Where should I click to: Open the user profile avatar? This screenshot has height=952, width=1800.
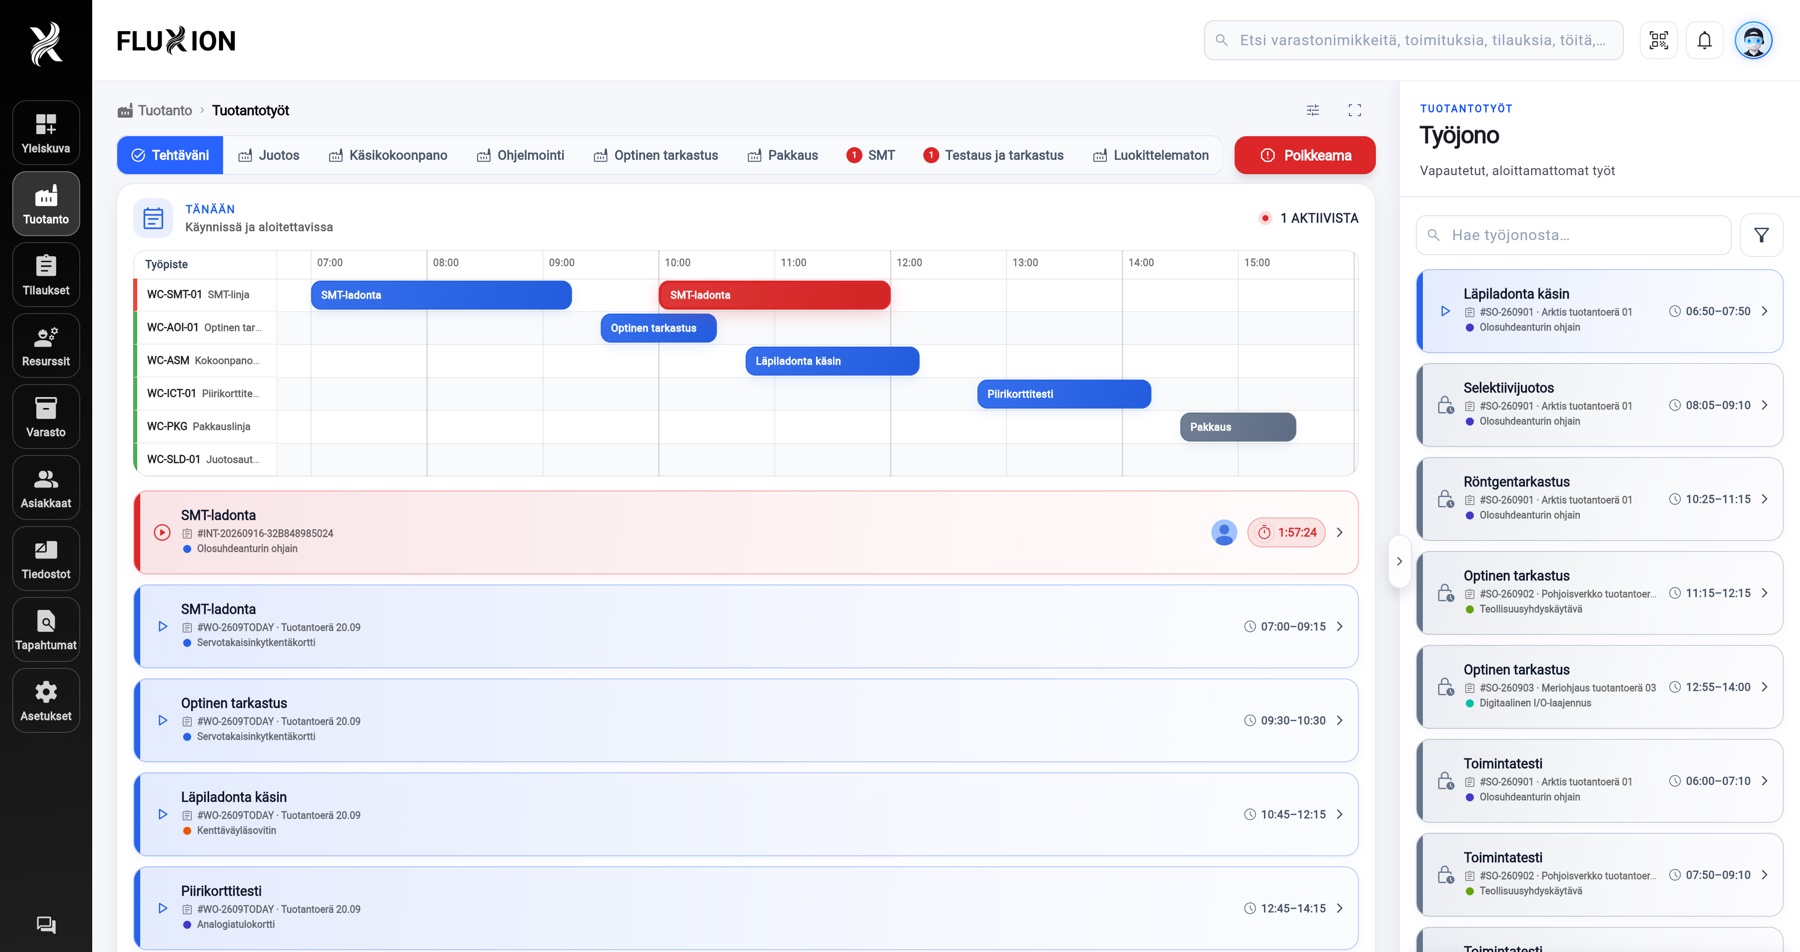(1753, 40)
